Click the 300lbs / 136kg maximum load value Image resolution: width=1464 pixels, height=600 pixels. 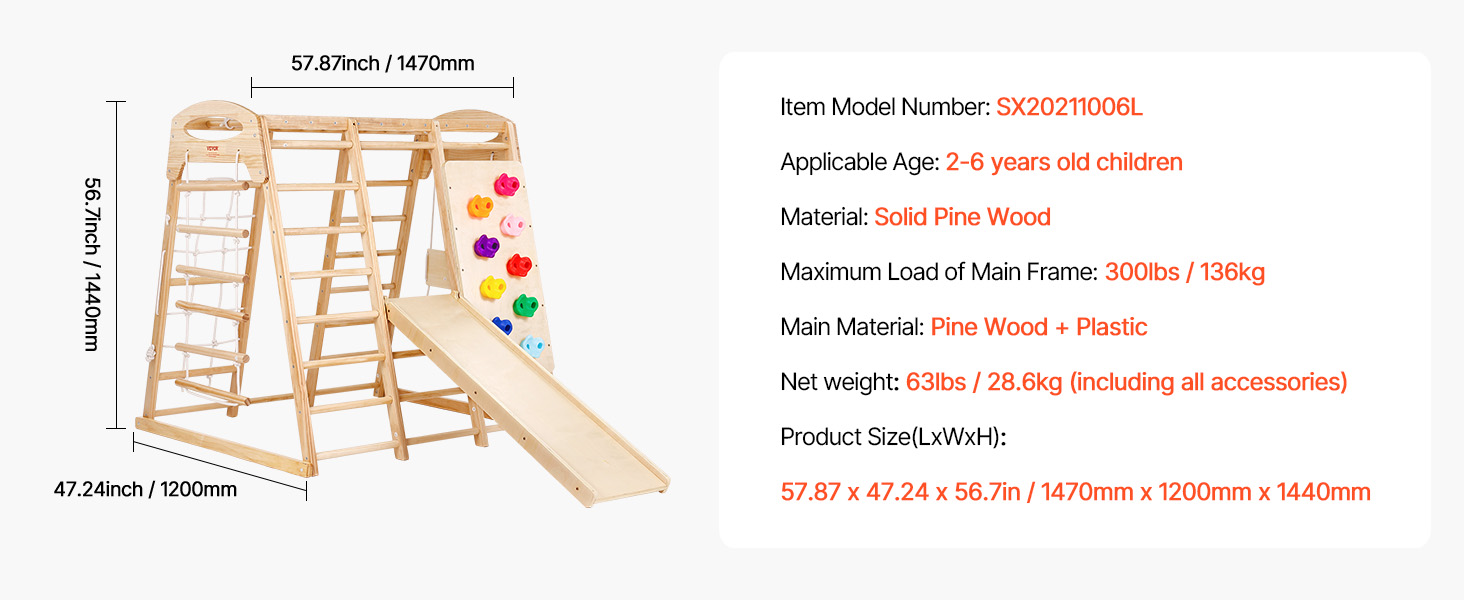coord(1185,272)
